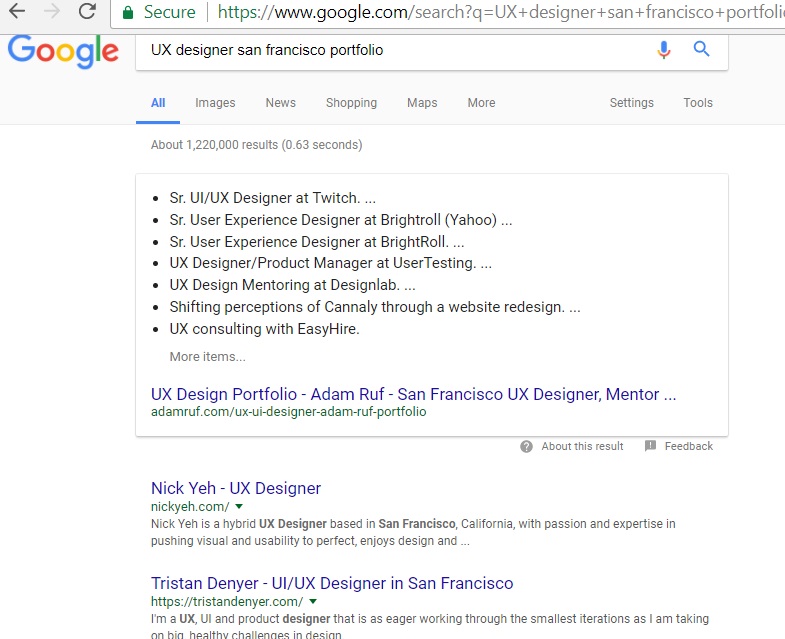Screen dimensions: 785x639
Task: Reload the page with the refresh icon
Action: point(88,11)
